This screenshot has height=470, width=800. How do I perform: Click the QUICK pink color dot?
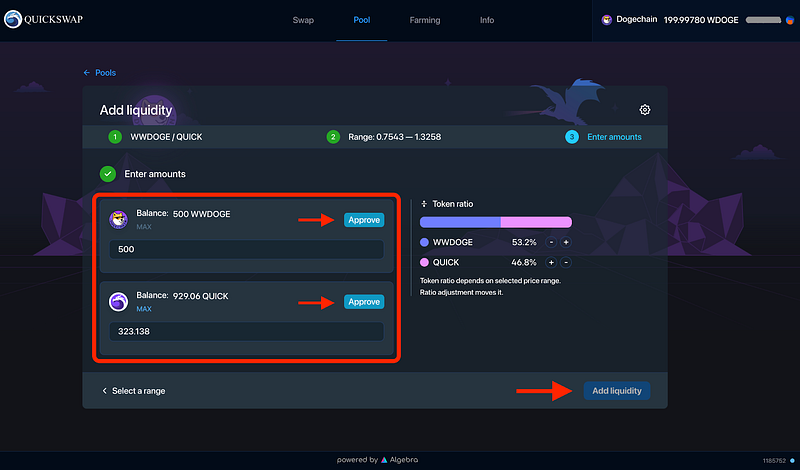pyautogui.click(x=424, y=262)
